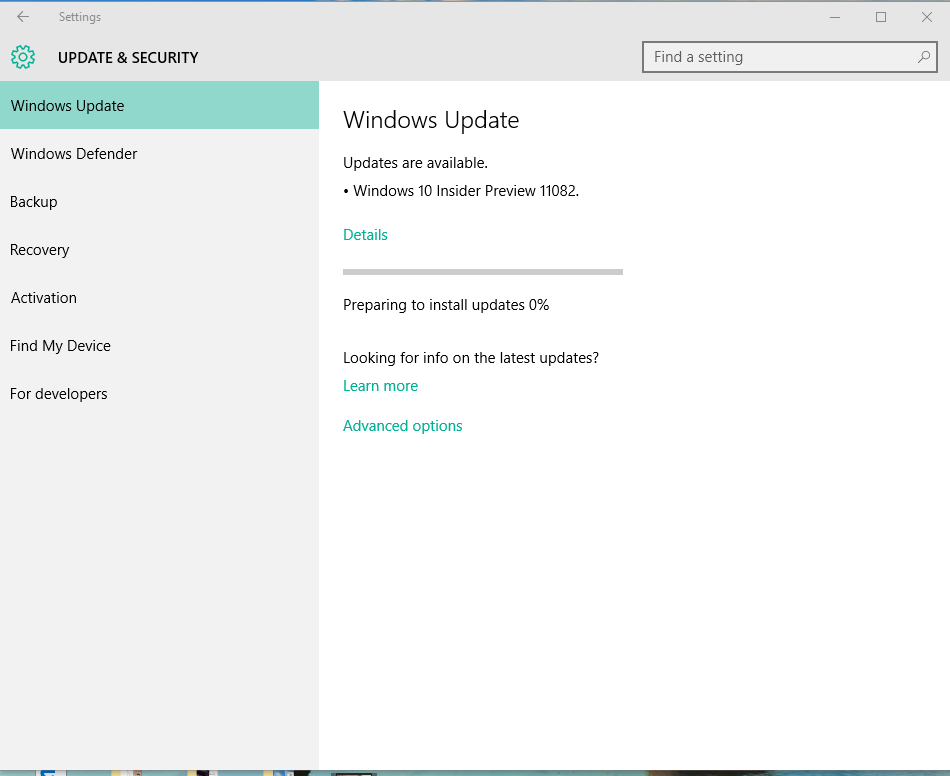
Task: Click the search magnifier icon
Action: [x=923, y=57]
